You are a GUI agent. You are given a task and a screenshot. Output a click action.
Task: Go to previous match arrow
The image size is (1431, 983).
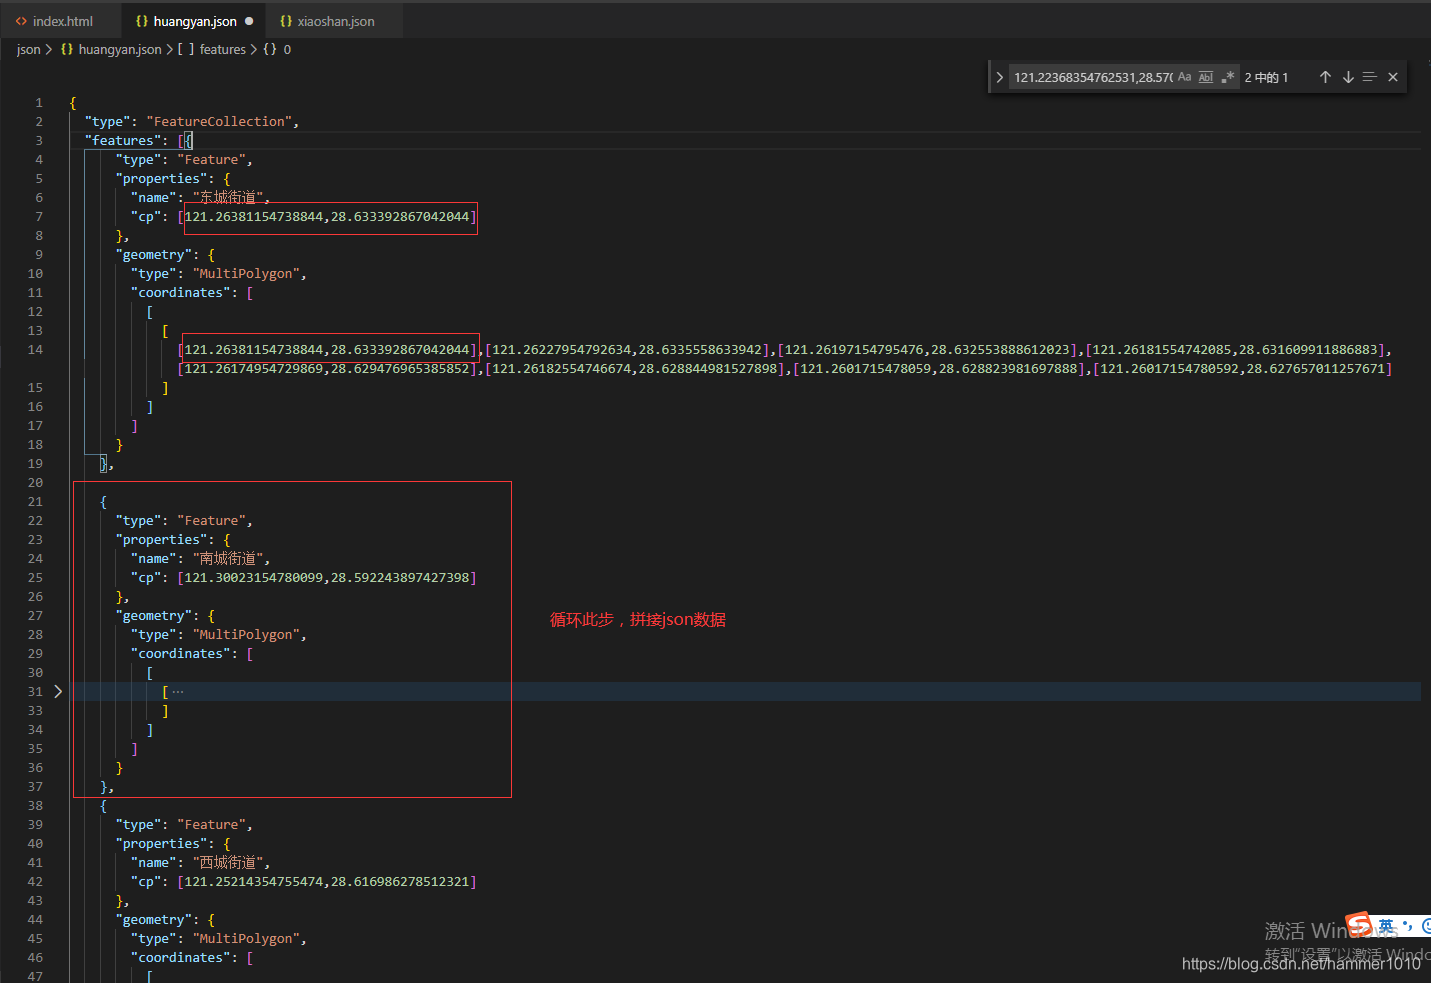[x=1325, y=77]
